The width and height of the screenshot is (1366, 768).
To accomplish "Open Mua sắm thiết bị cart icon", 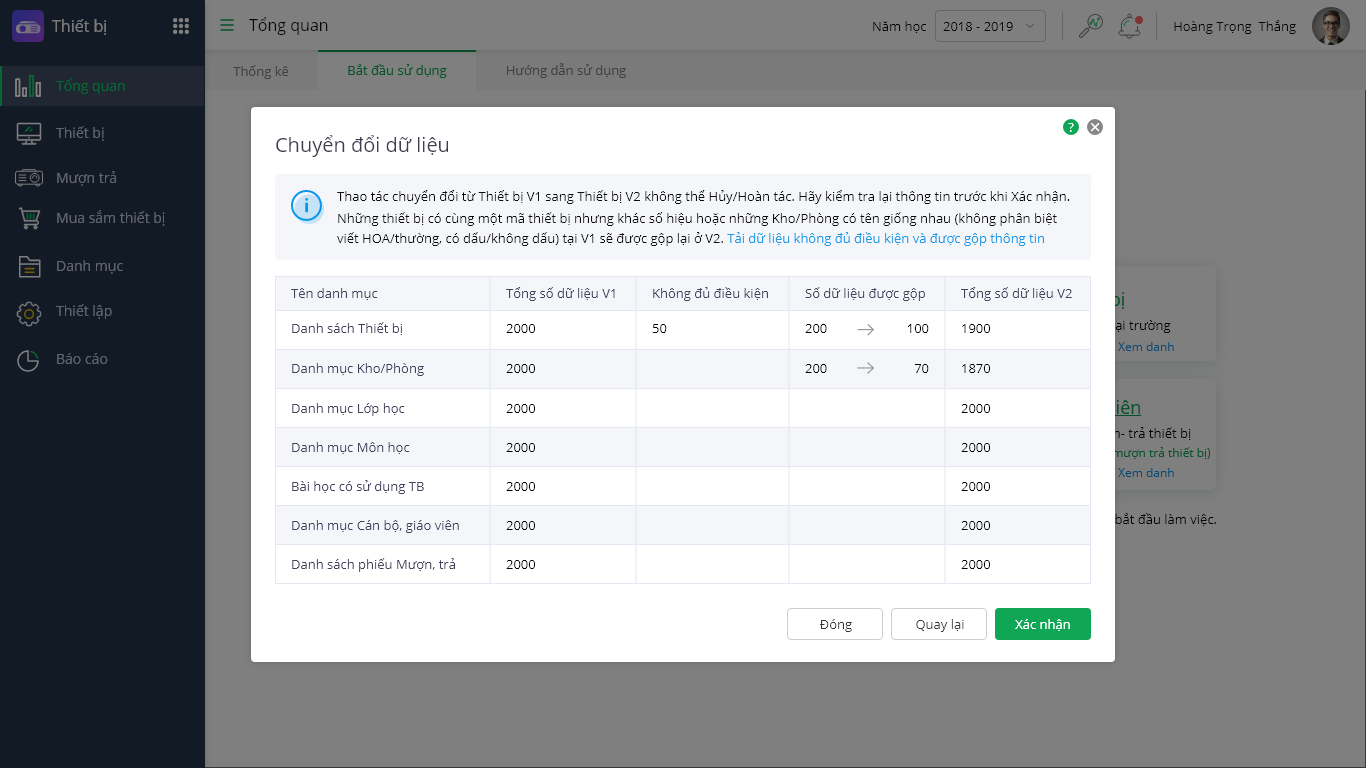I will [x=29, y=218].
